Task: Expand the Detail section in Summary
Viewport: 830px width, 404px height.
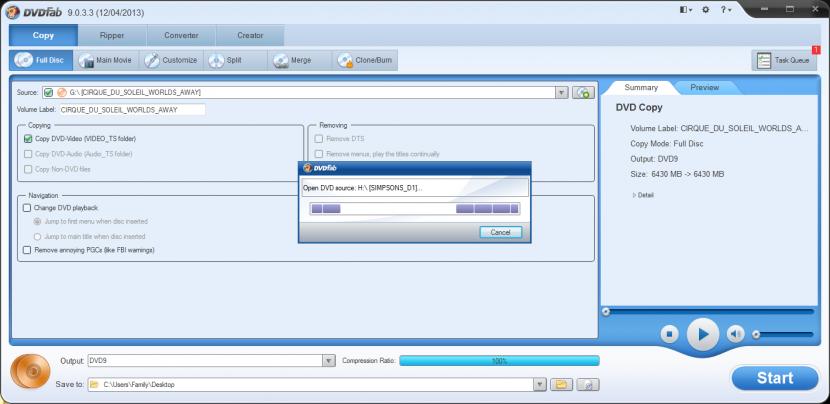Action: (643, 195)
